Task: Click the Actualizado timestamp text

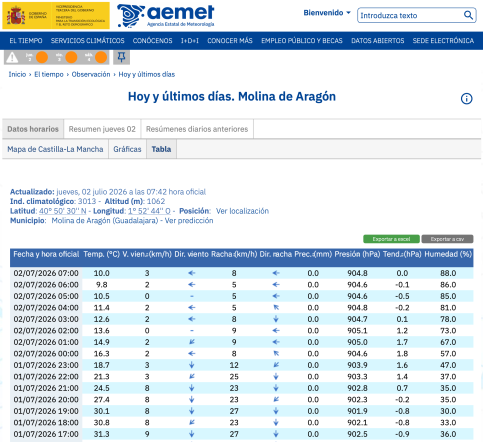Action: pyautogui.click(x=131, y=192)
